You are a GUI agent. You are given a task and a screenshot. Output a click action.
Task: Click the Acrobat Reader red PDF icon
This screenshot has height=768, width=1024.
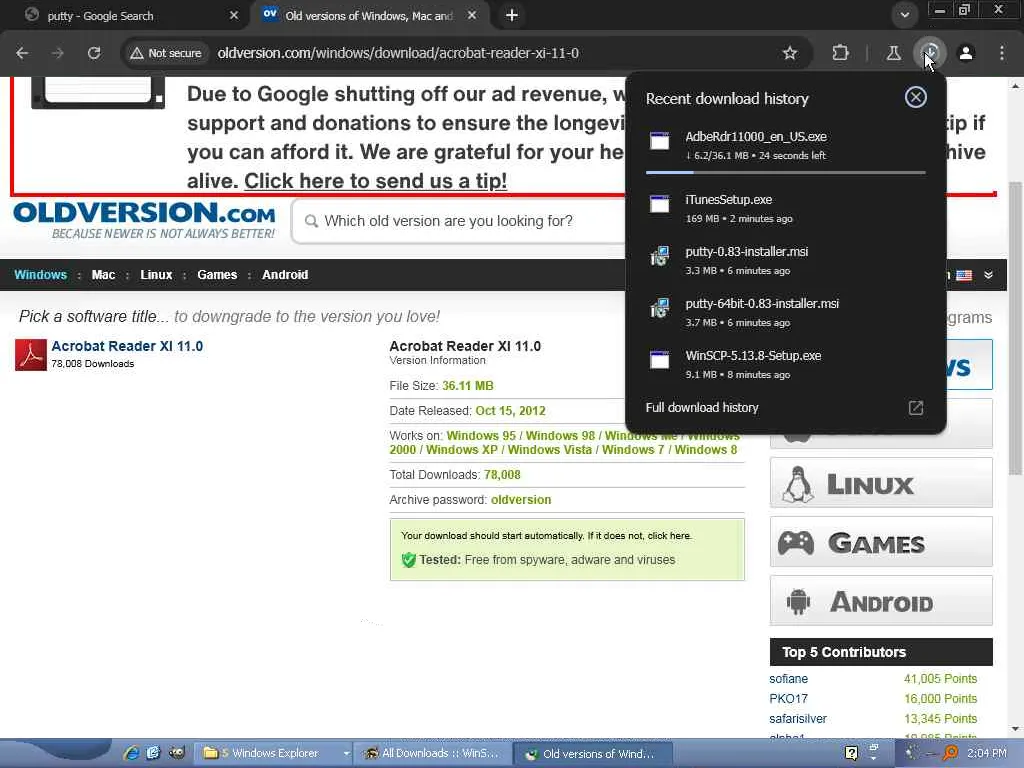[x=31, y=355]
